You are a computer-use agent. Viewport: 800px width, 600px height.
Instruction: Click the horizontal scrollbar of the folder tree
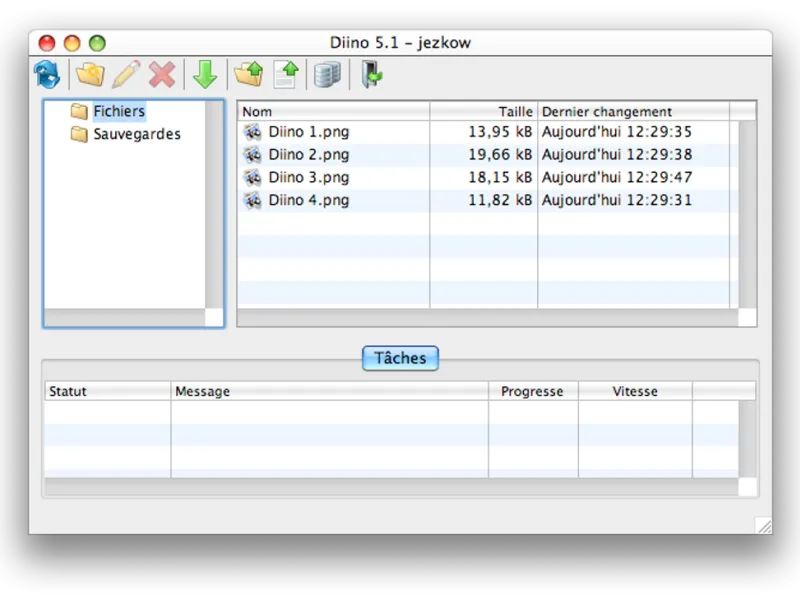click(125, 317)
